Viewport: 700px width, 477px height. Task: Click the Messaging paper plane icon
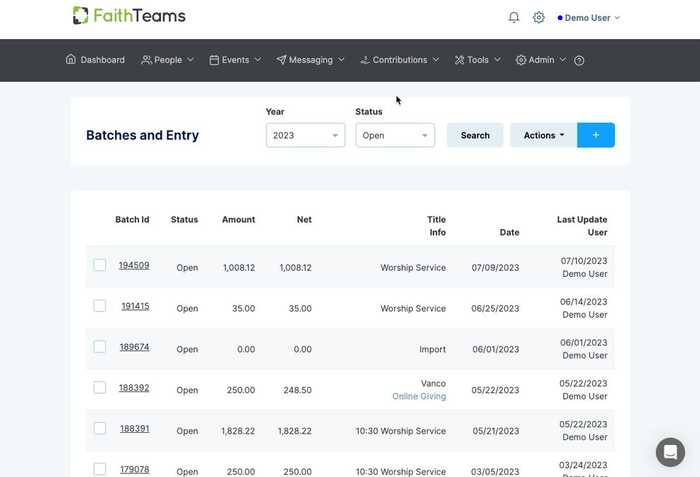click(281, 60)
